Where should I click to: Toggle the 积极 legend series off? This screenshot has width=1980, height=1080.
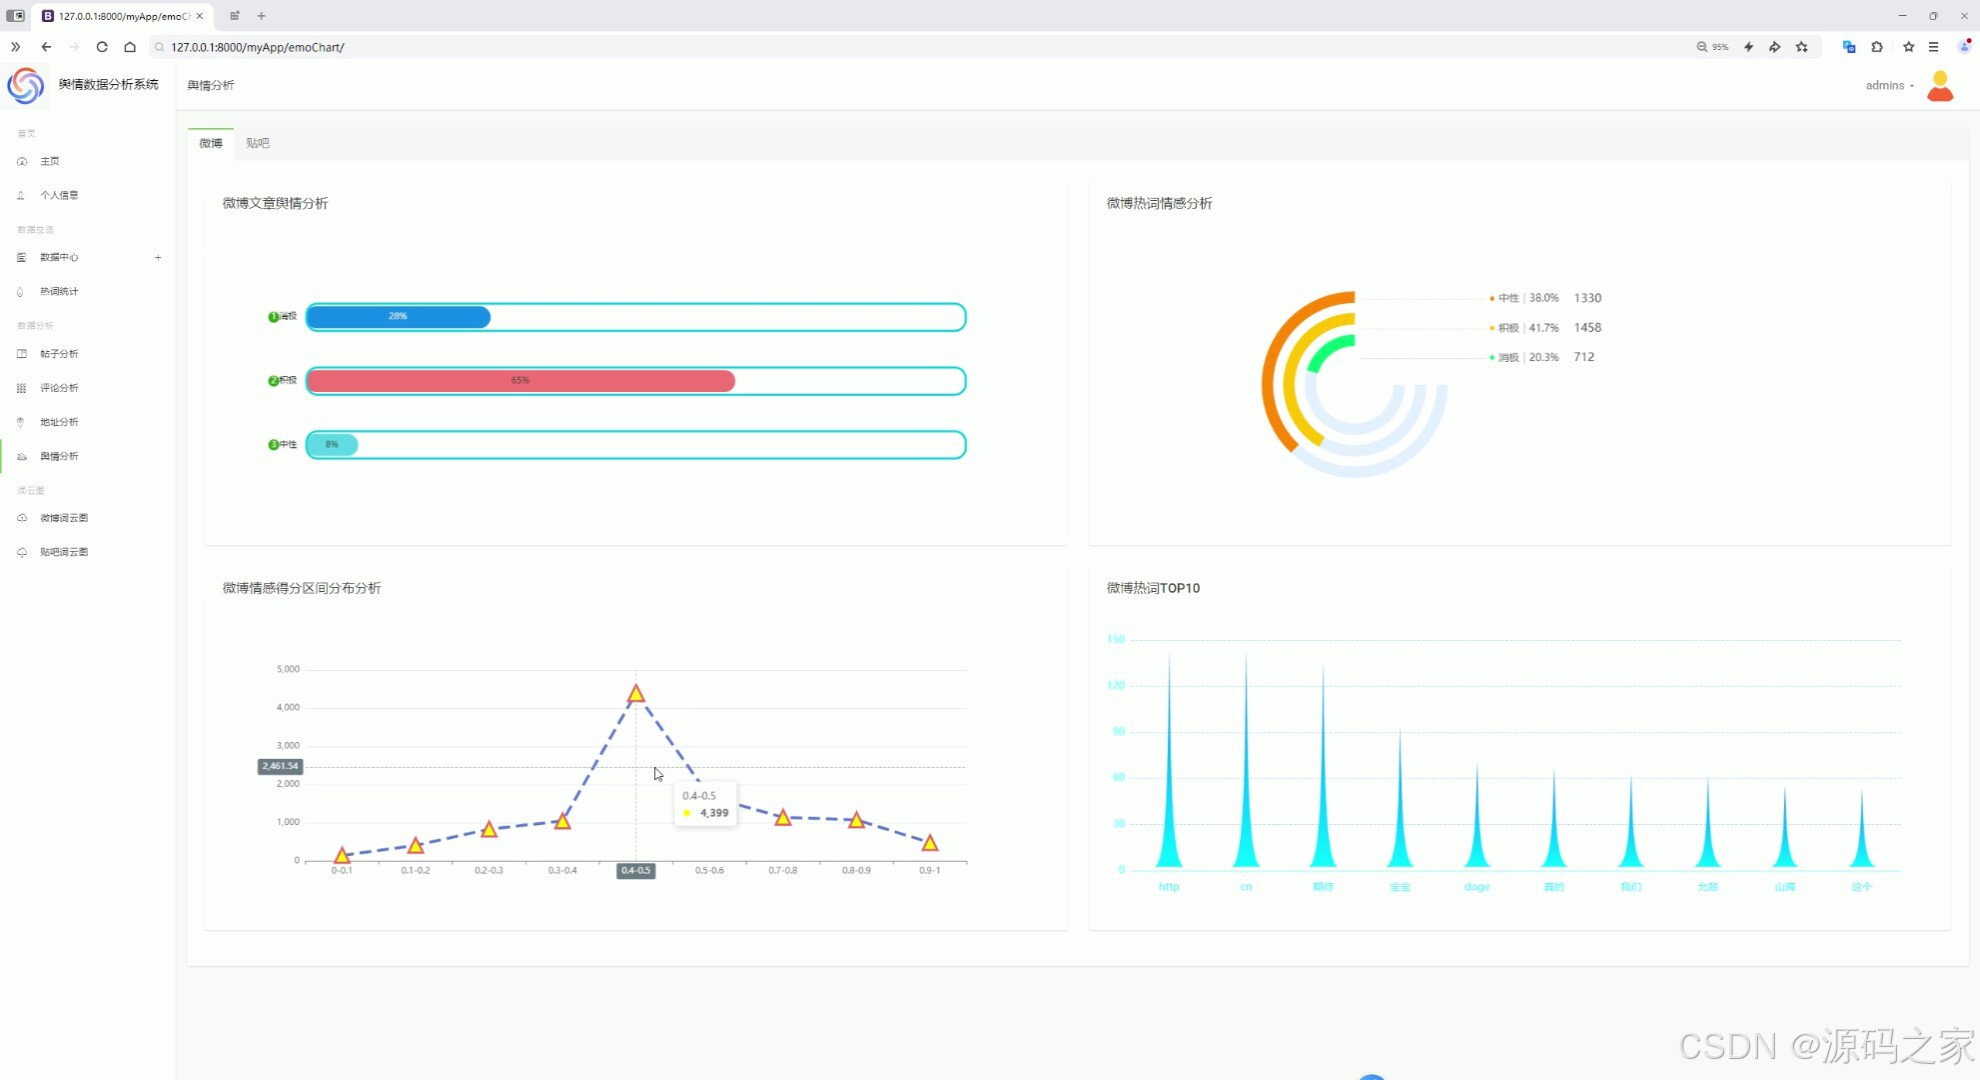pyautogui.click(x=1508, y=328)
